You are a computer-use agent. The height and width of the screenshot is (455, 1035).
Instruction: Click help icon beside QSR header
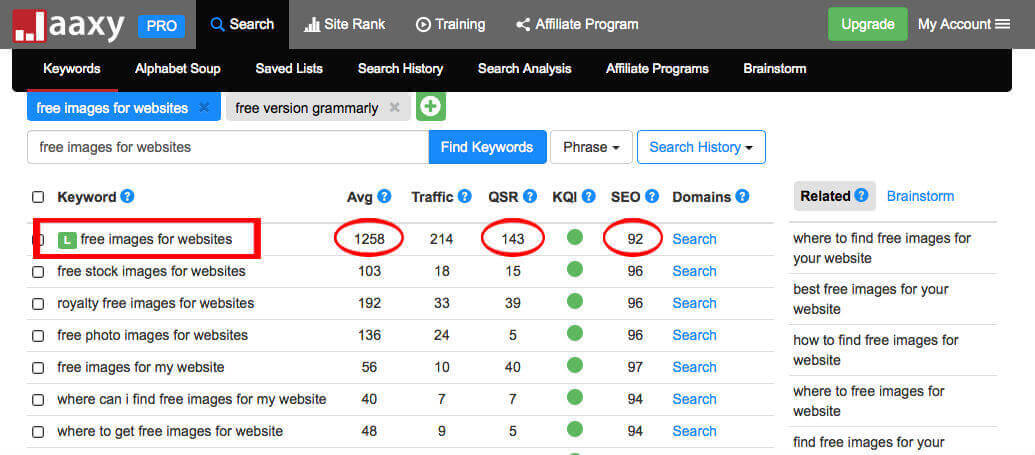point(530,197)
